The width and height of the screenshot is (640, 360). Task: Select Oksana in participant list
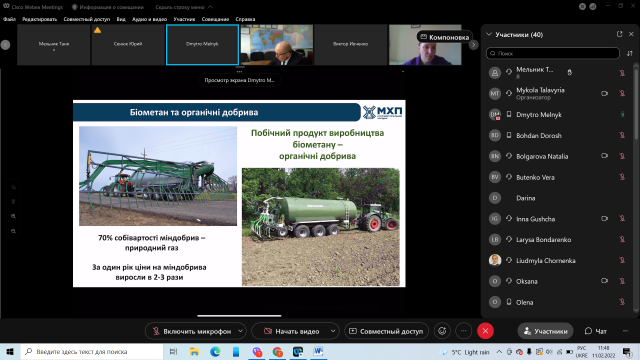pos(558,281)
